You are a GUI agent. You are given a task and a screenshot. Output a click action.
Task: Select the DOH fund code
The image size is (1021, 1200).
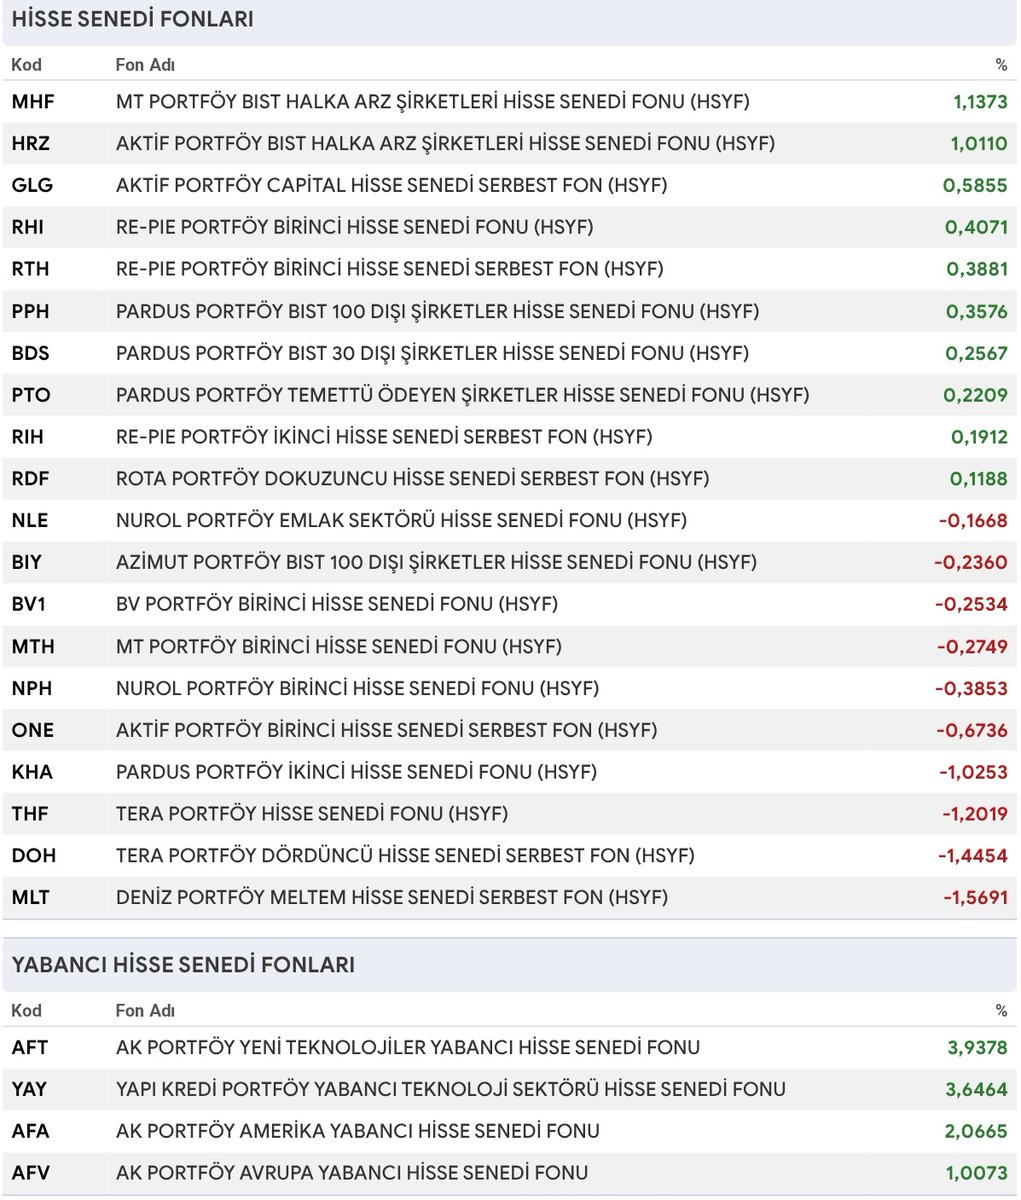(34, 857)
